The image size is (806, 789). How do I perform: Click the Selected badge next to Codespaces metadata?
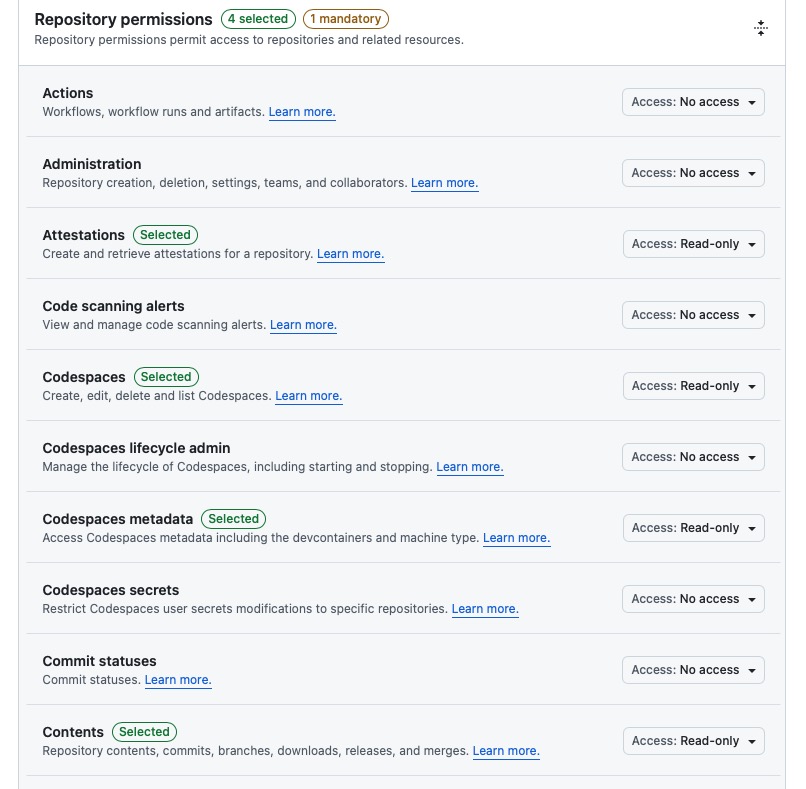coord(233,519)
